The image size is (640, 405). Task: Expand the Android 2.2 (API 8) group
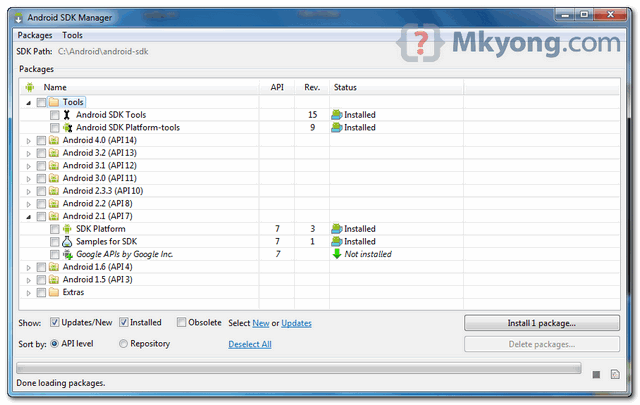pos(29,204)
